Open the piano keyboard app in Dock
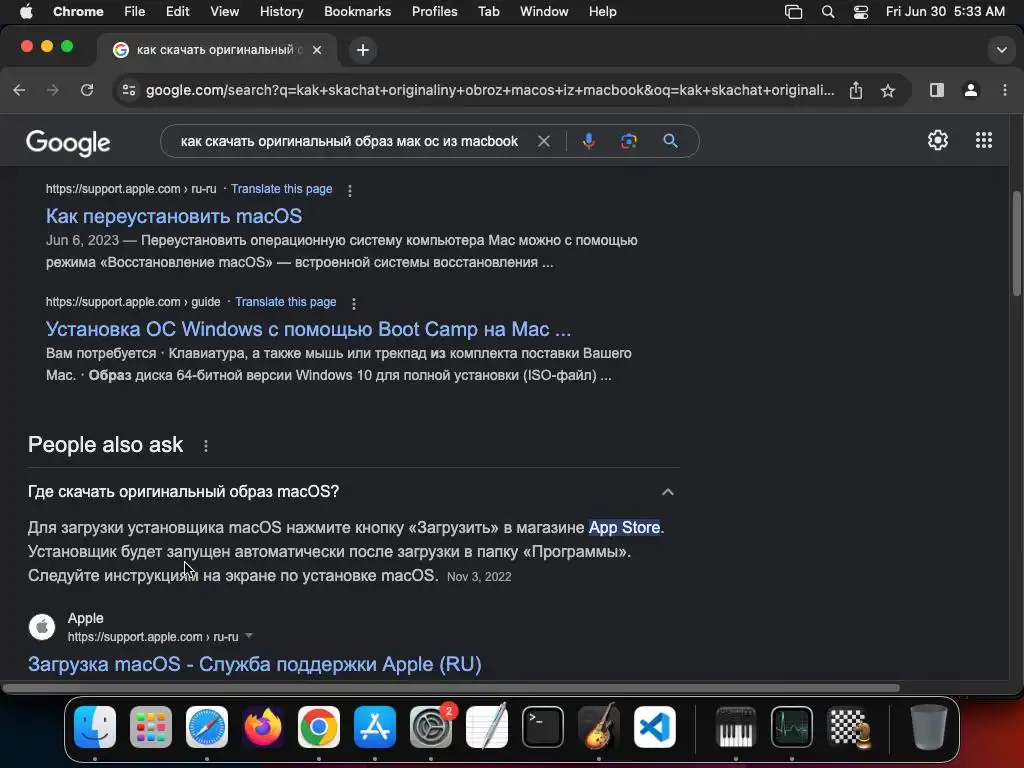The image size is (1024, 768). pos(736,727)
